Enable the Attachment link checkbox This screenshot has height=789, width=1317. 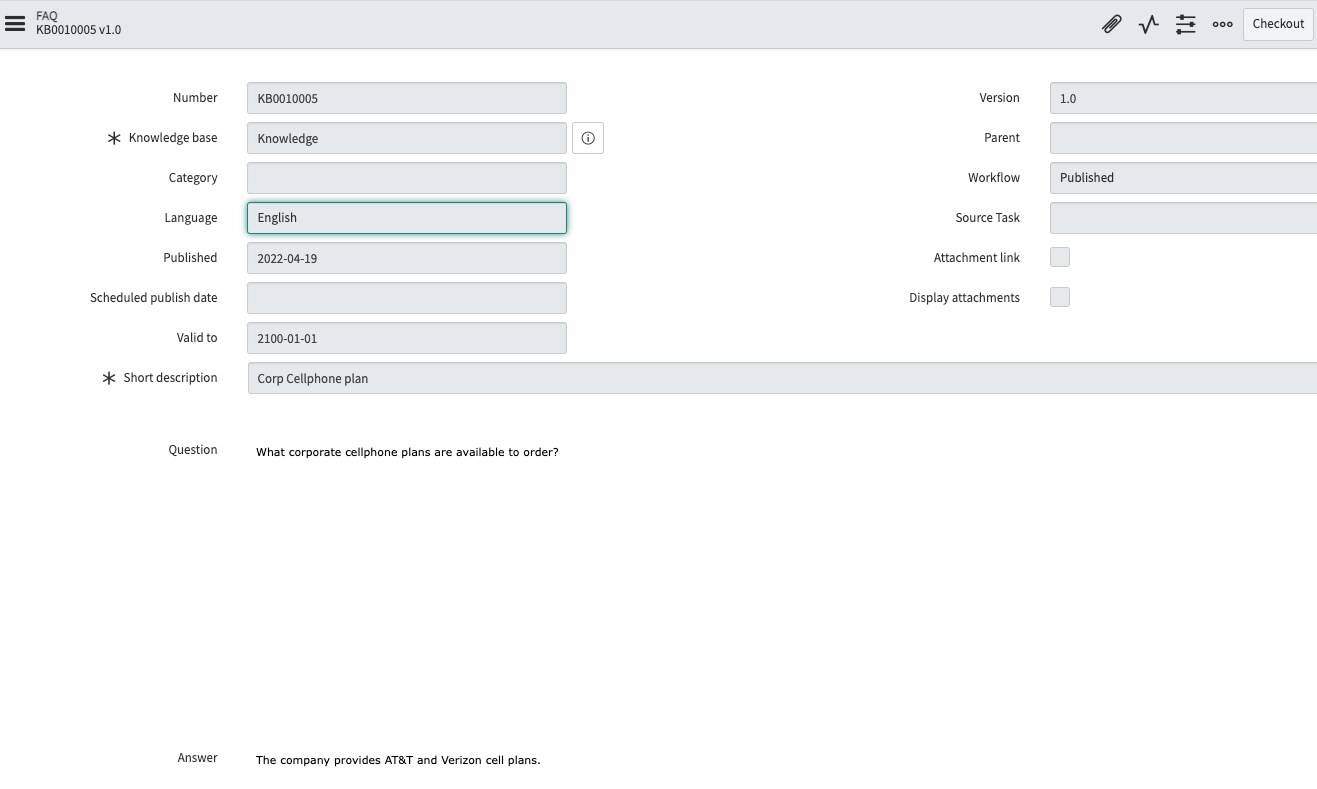pyautogui.click(x=1060, y=257)
